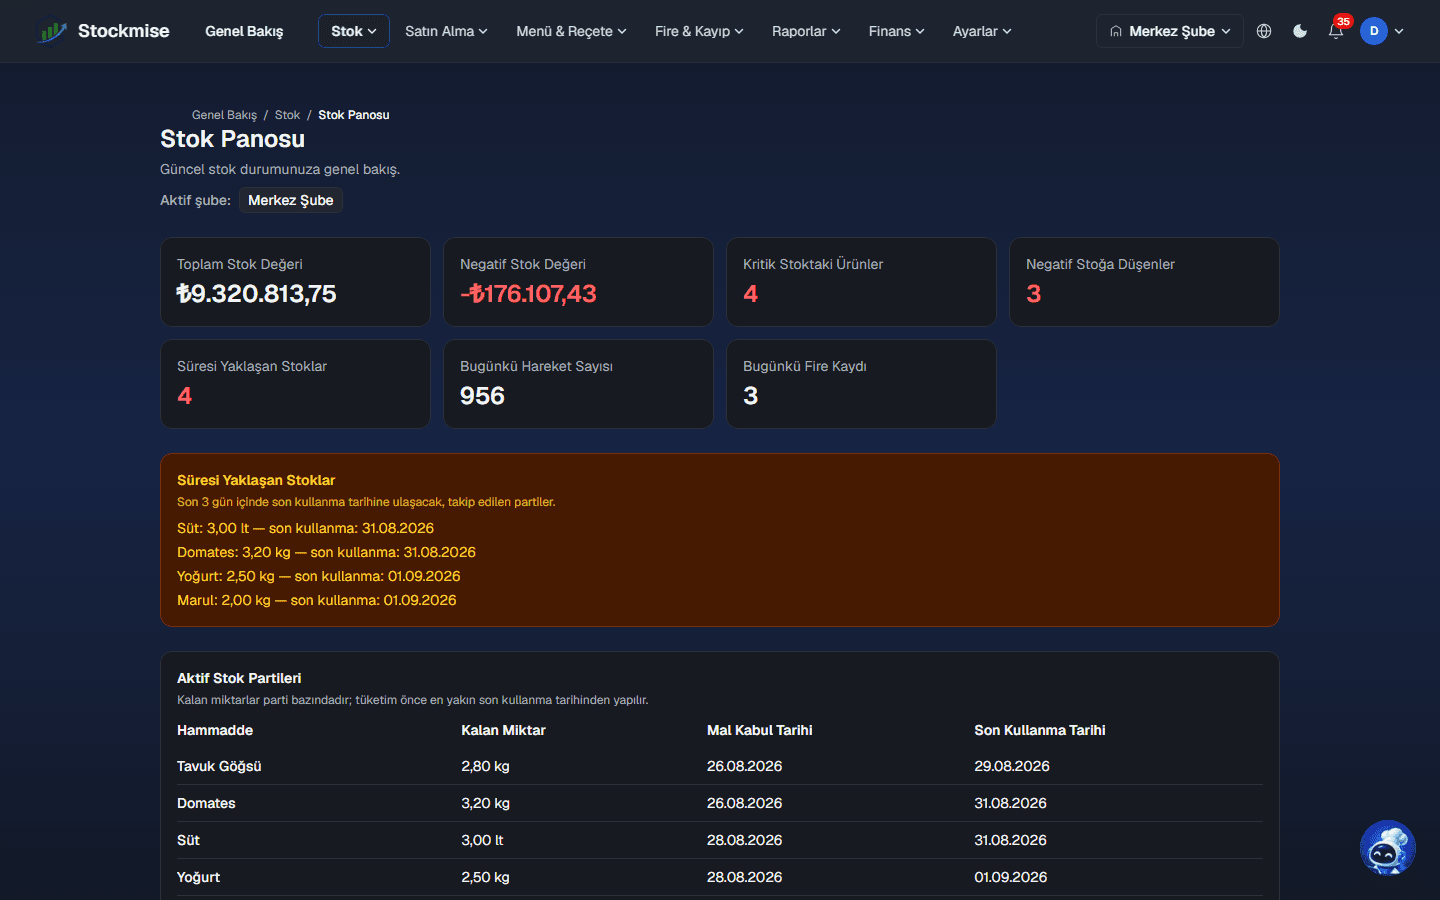Screen dimensions: 1440x900
Task: Select the Bugünkü Fire Kaydı card
Action: pyautogui.click(x=861, y=384)
